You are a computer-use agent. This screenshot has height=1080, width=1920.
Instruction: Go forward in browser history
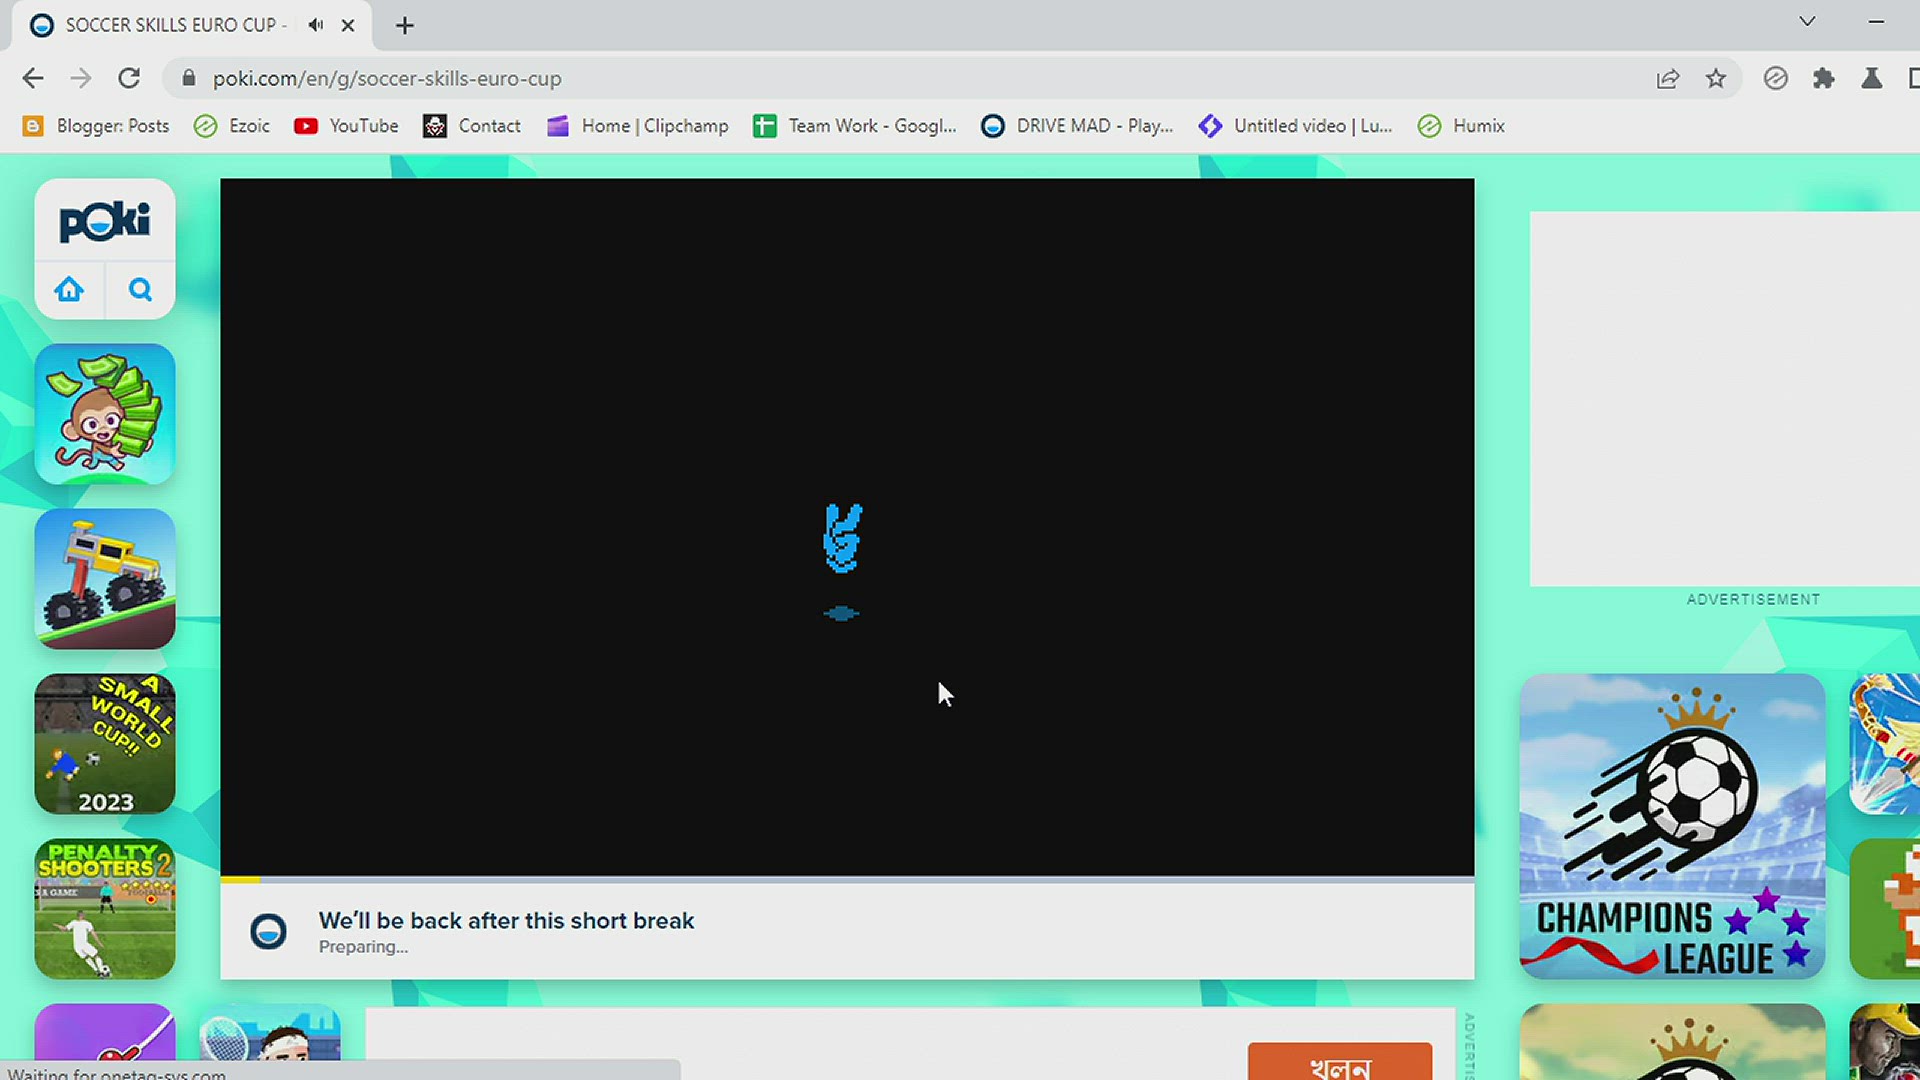click(80, 78)
